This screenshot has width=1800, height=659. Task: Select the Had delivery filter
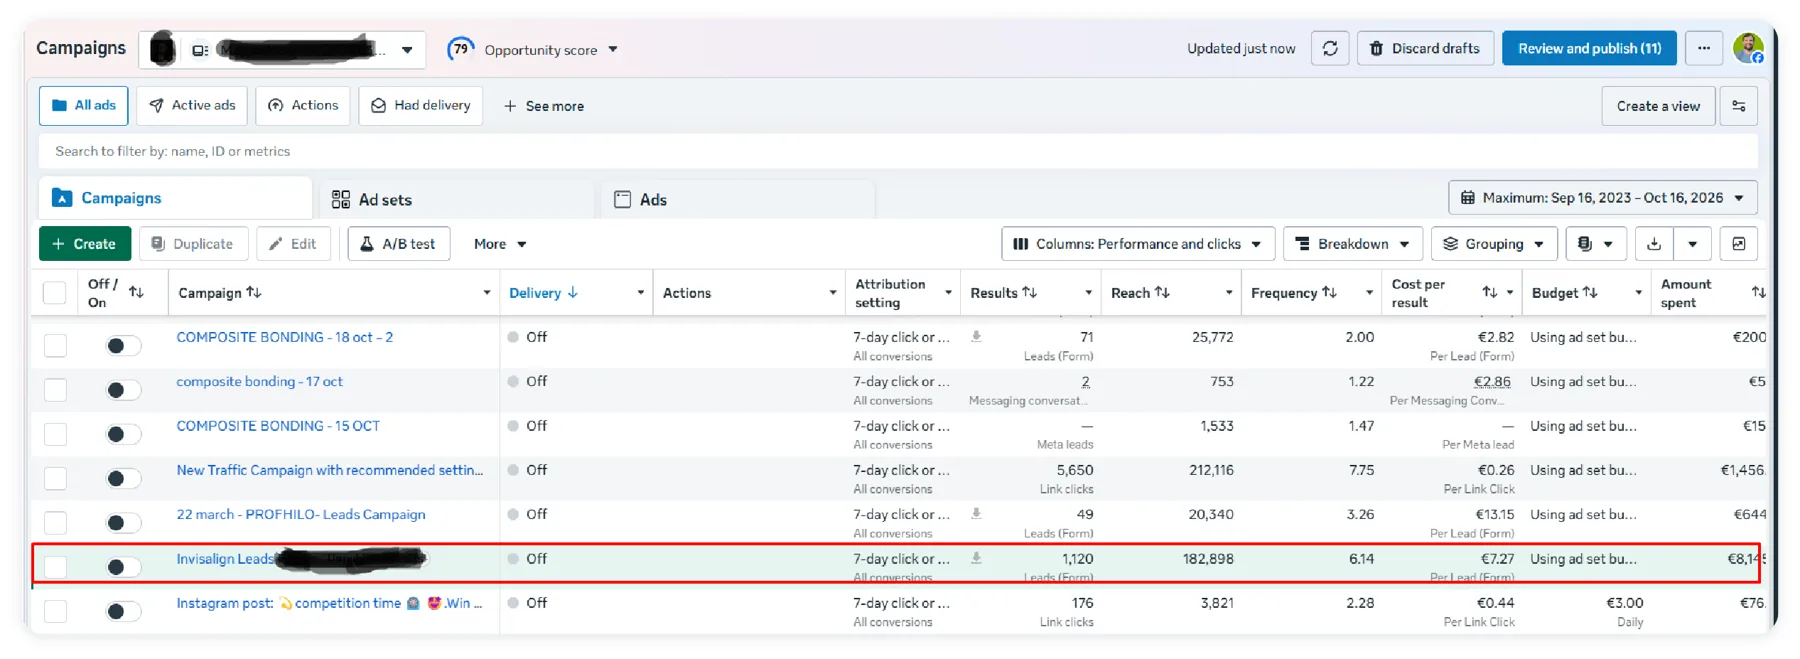[x=420, y=105]
